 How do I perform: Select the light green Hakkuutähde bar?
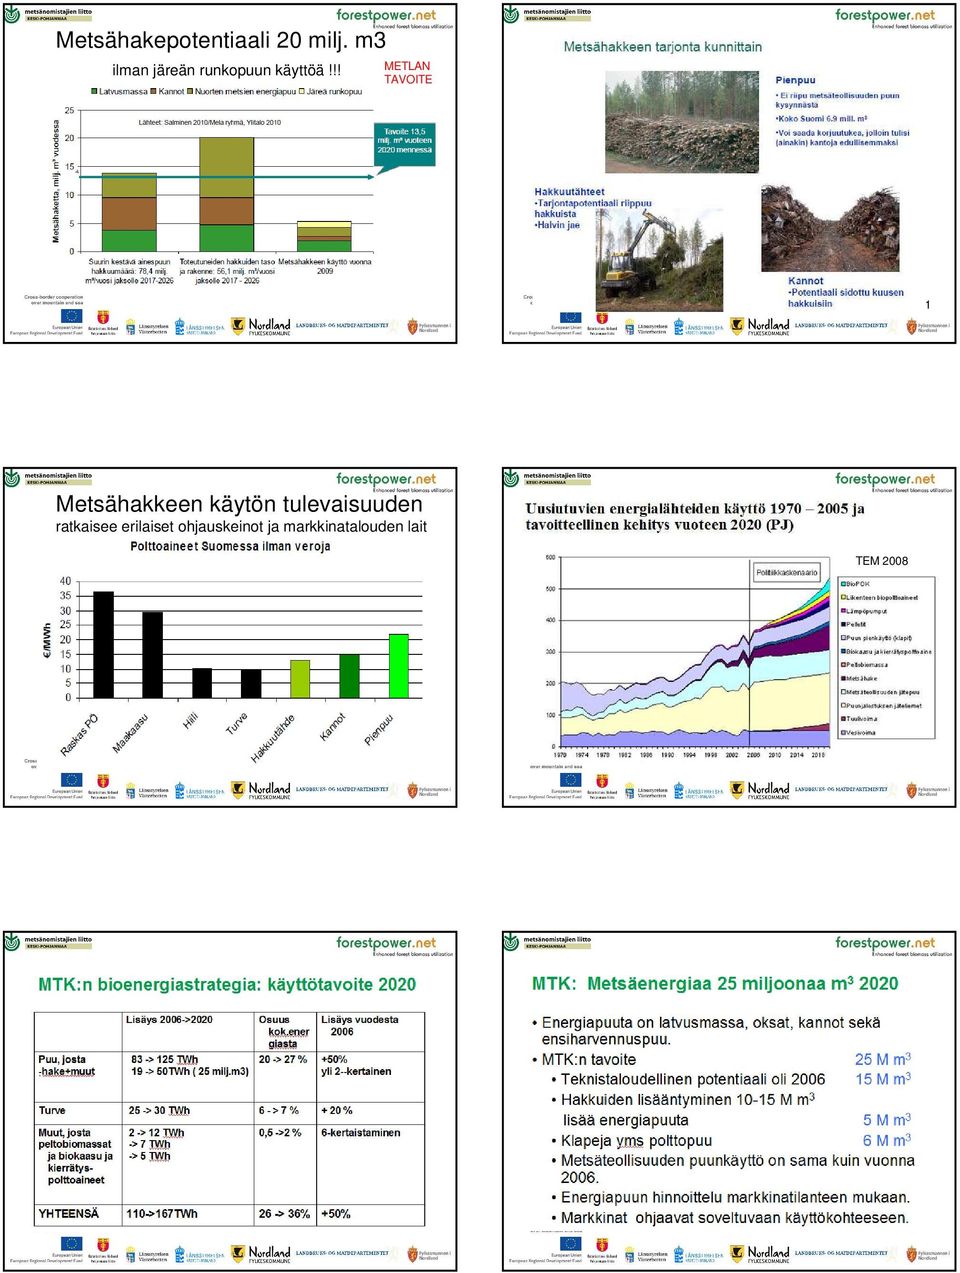tap(300, 679)
